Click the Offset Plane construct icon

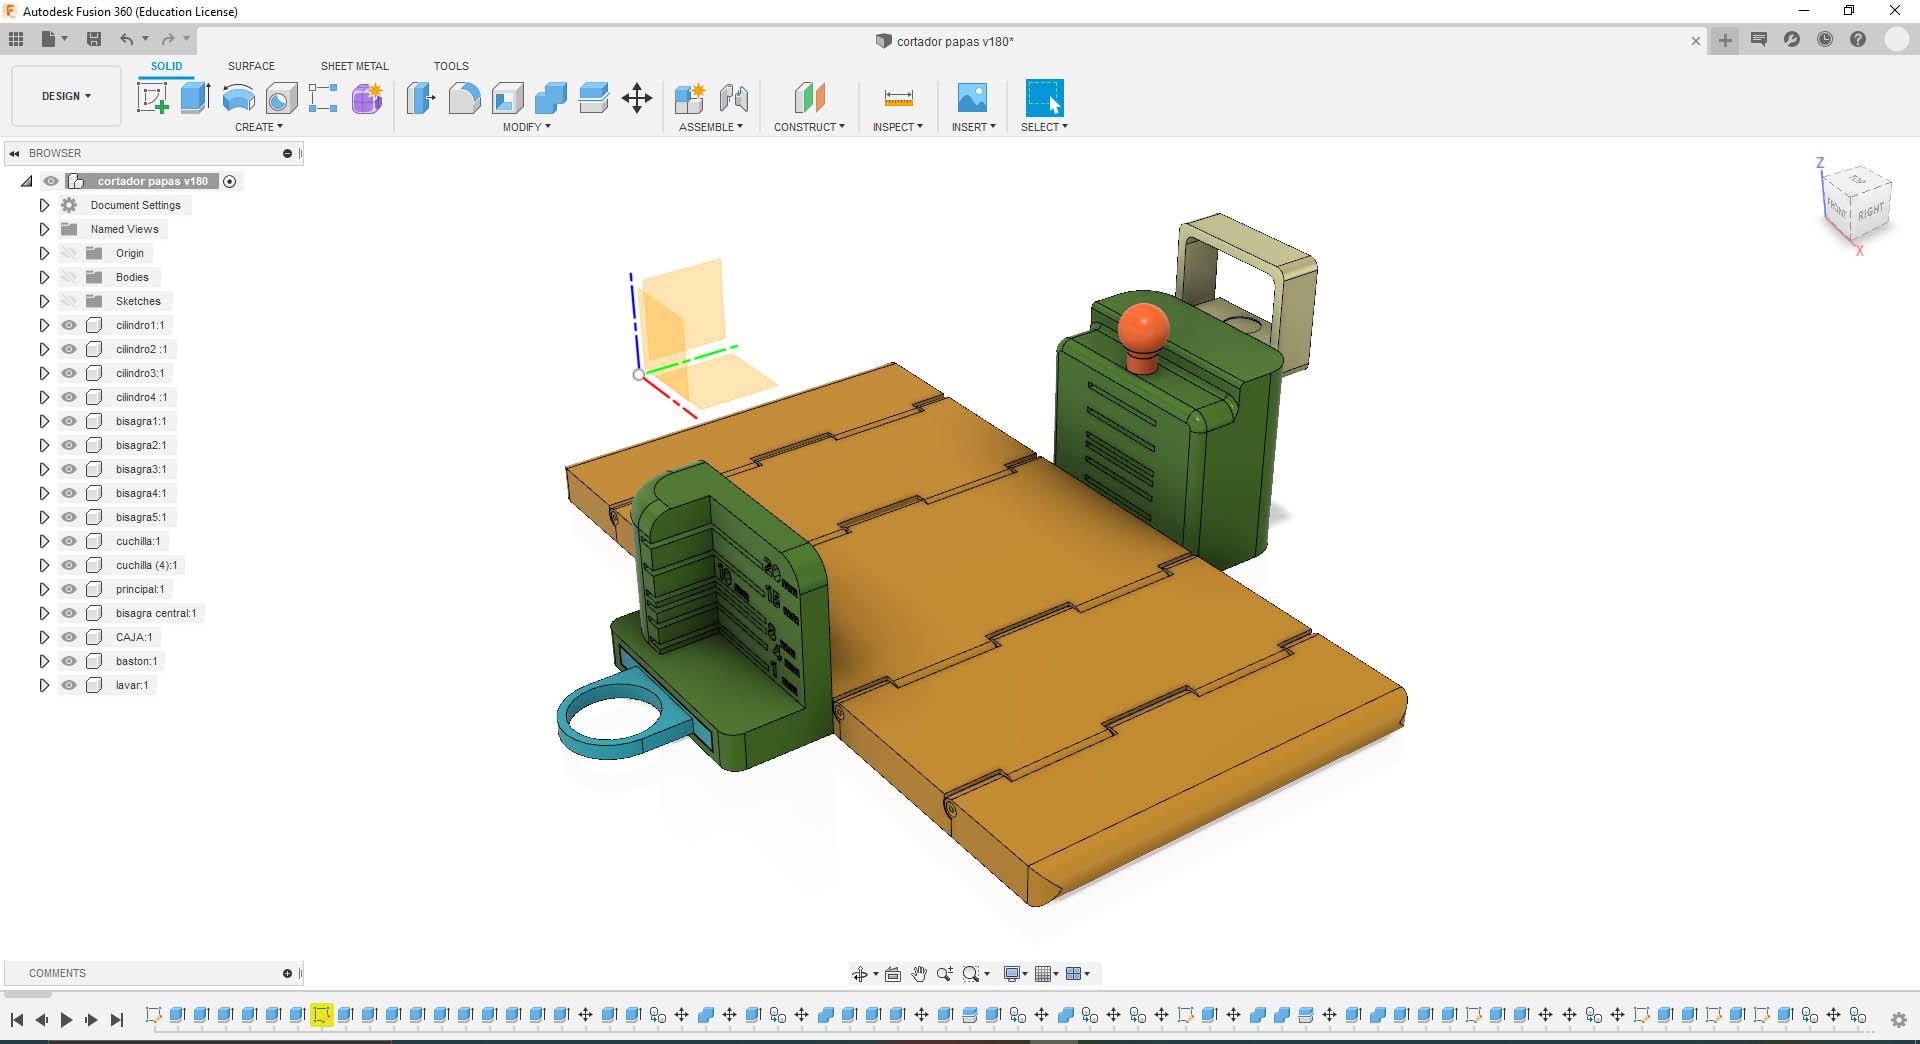809,98
